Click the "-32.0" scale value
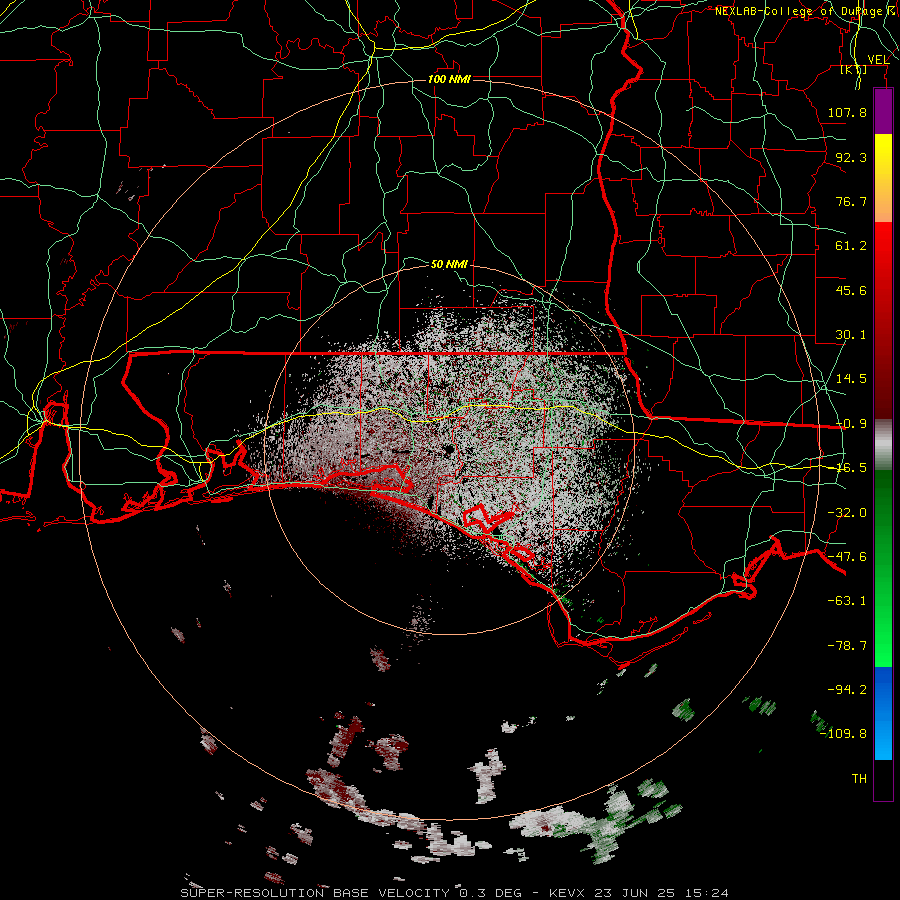This screenshot has height=900, width=900. coord(847,513)
